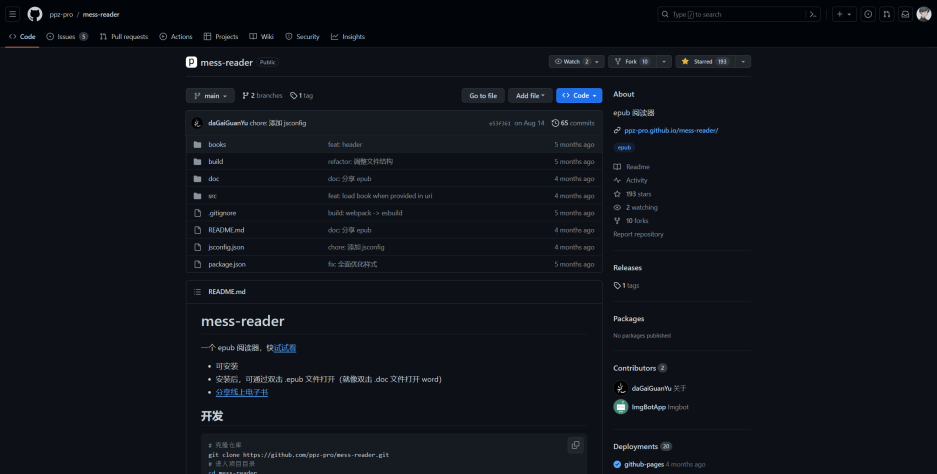Open ppz-pro.github.io/mess-reader website link

671,130
